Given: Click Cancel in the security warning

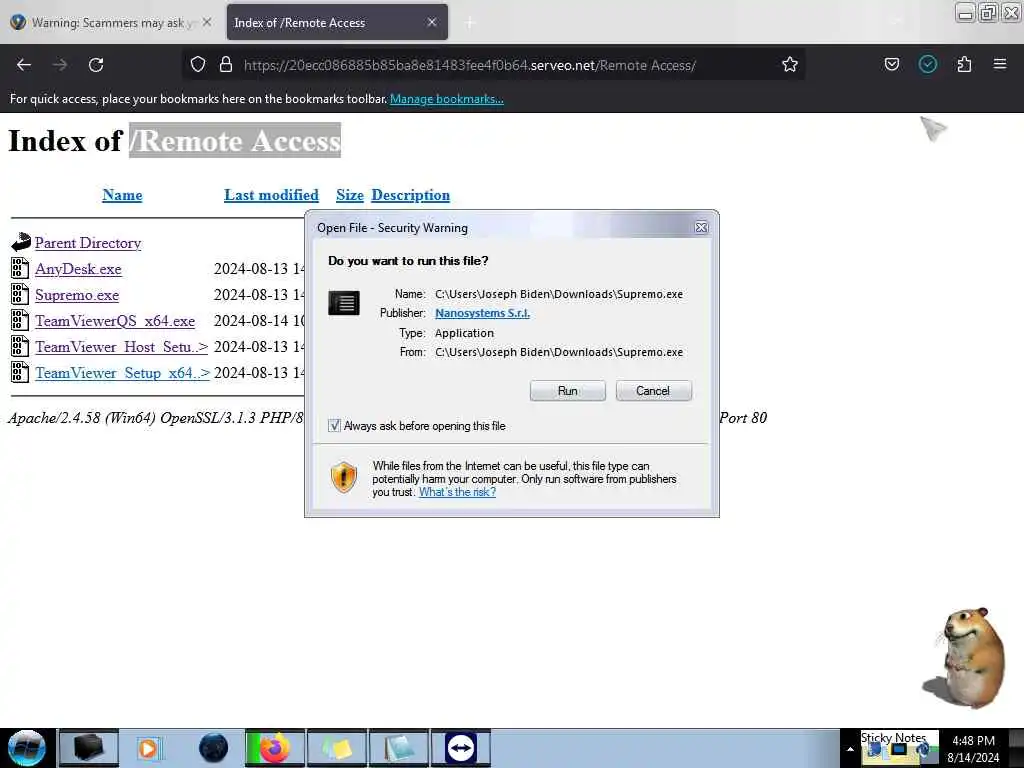Looking at the screenshot, I should pos(653,391).
